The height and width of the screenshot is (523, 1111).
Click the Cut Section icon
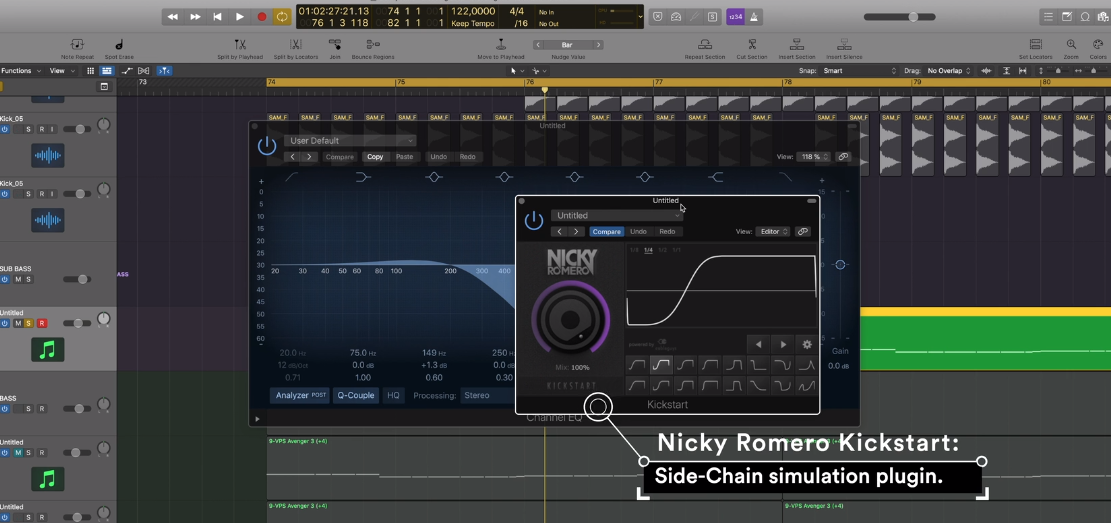coord(752,45)
